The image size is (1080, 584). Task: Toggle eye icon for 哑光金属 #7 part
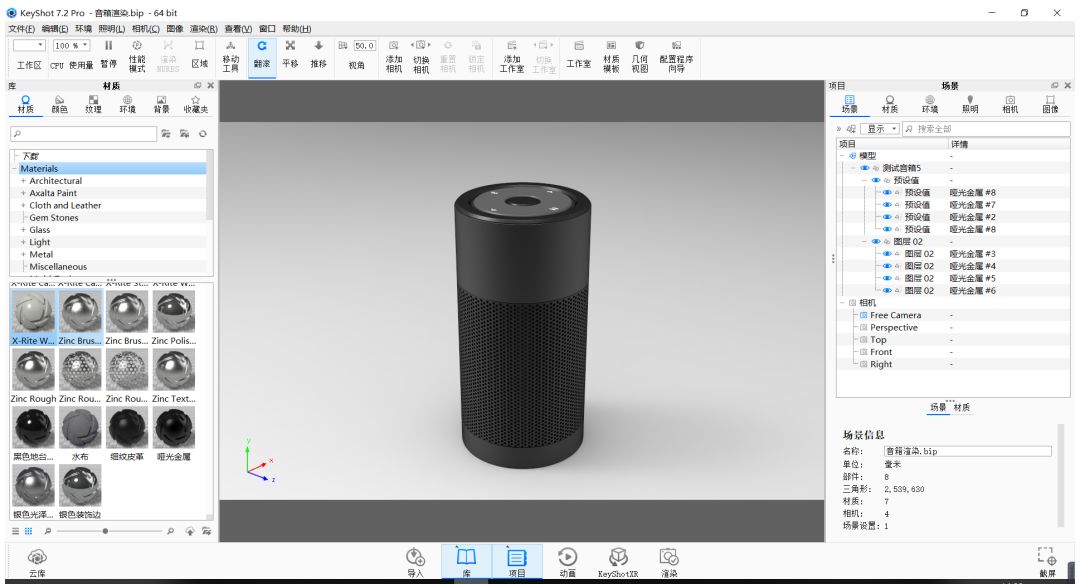(x=886, y=205)
